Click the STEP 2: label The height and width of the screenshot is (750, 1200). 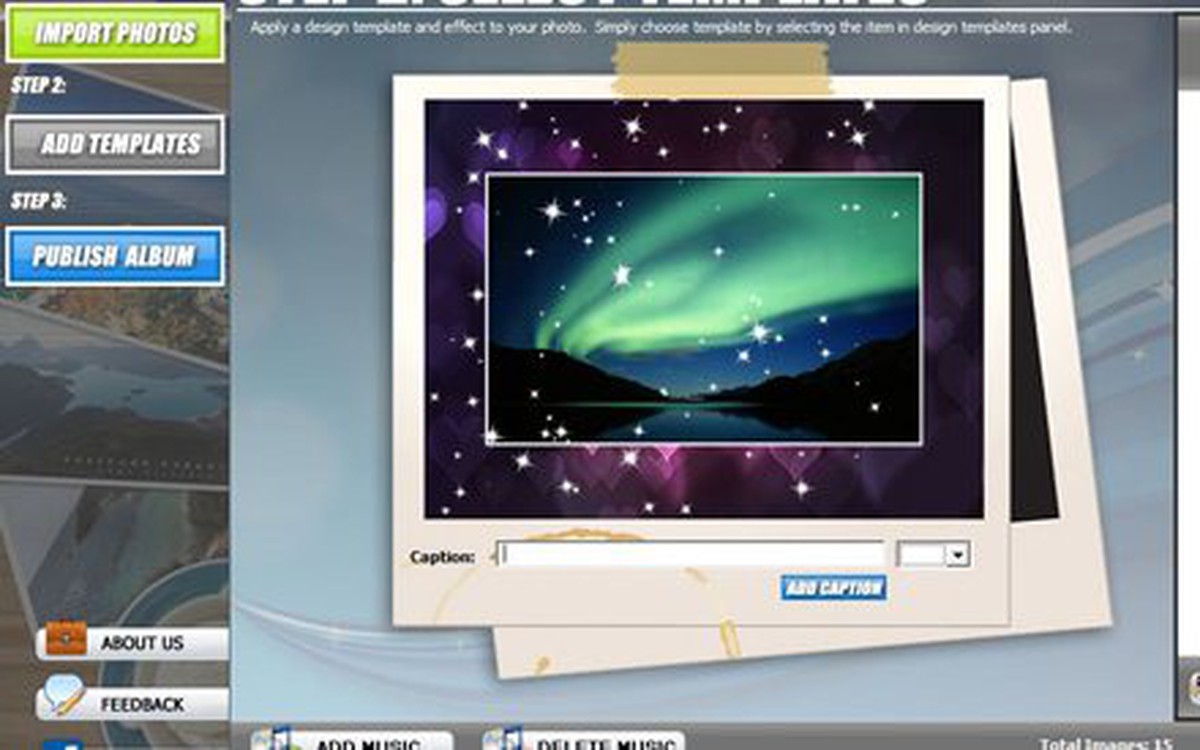(38, 86)
